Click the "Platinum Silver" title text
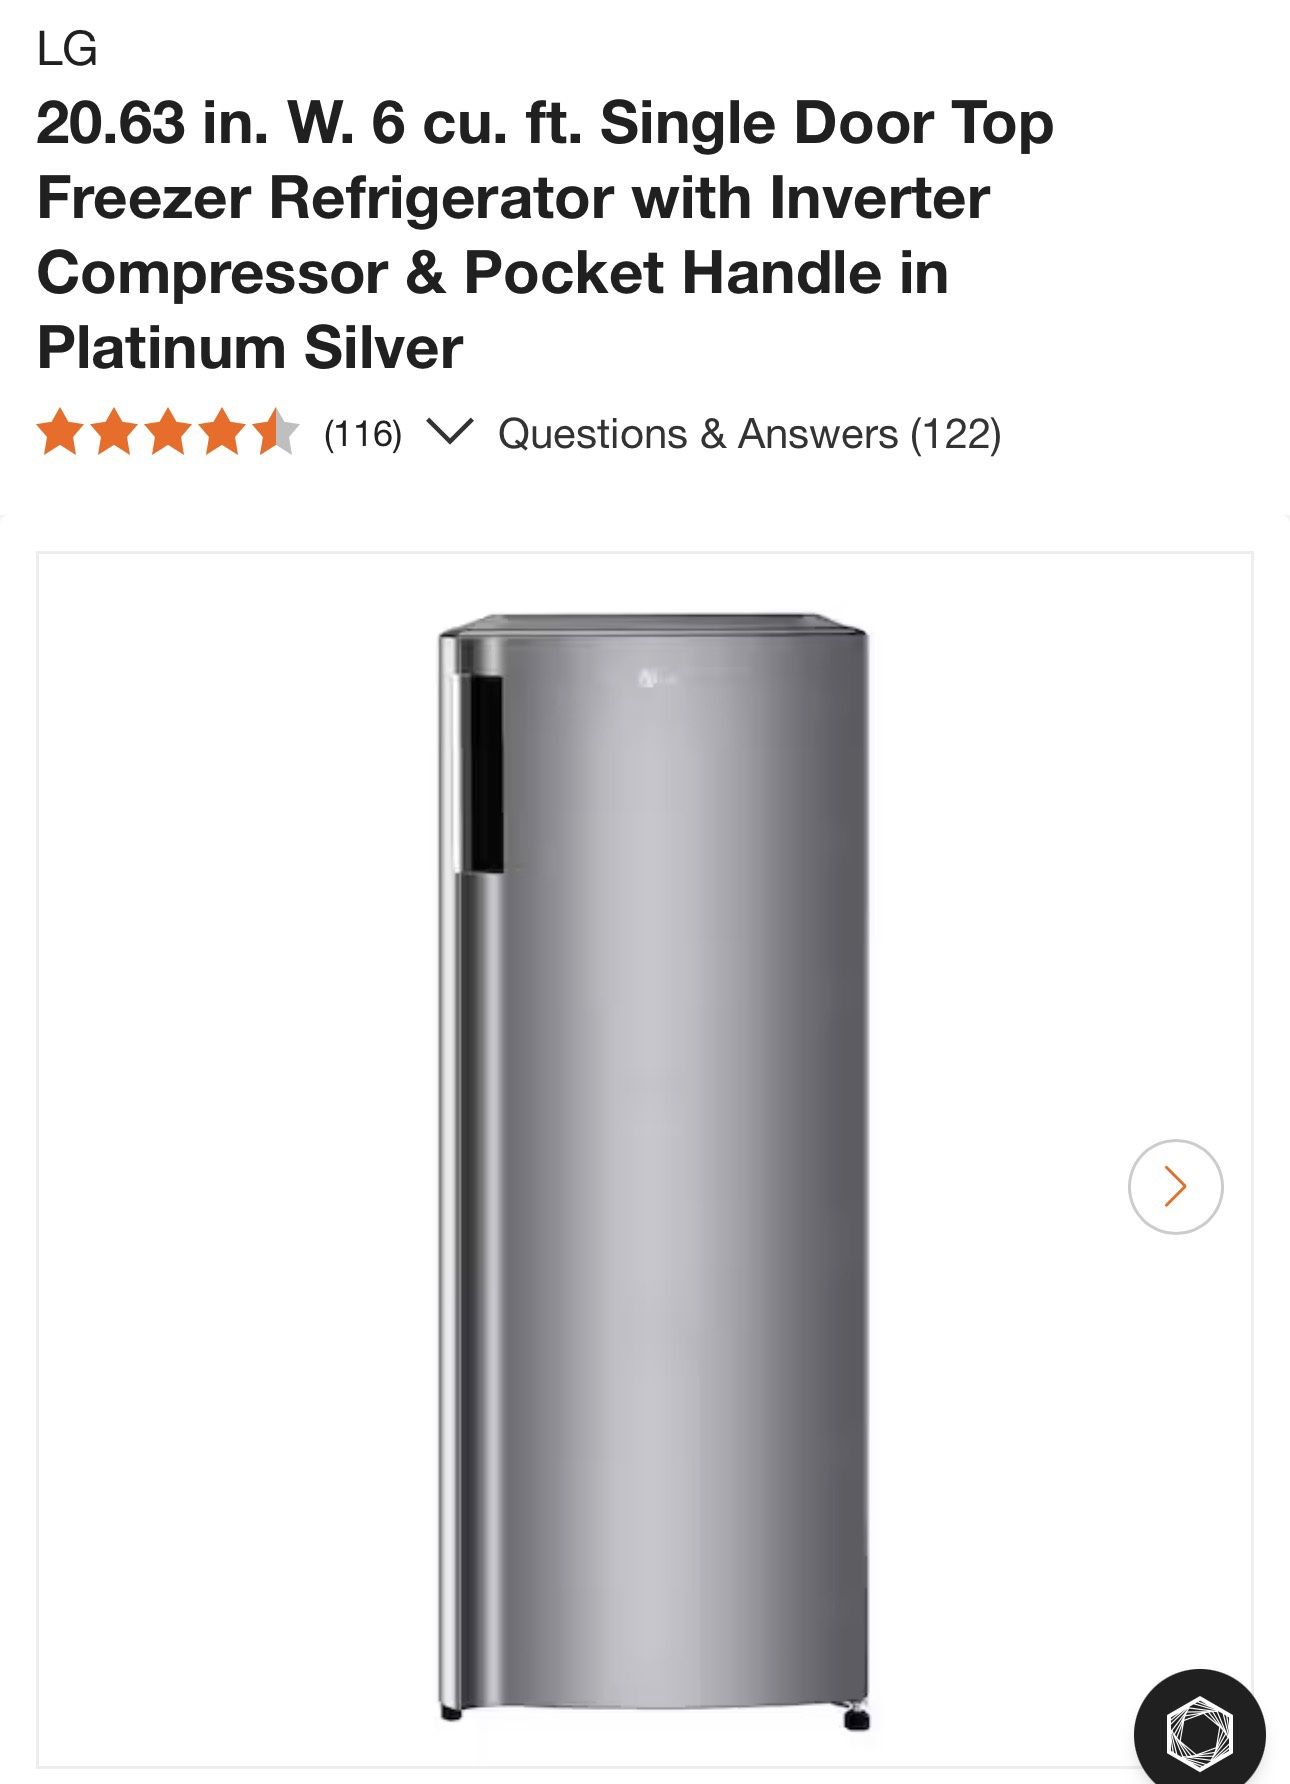 coord(250,348)
